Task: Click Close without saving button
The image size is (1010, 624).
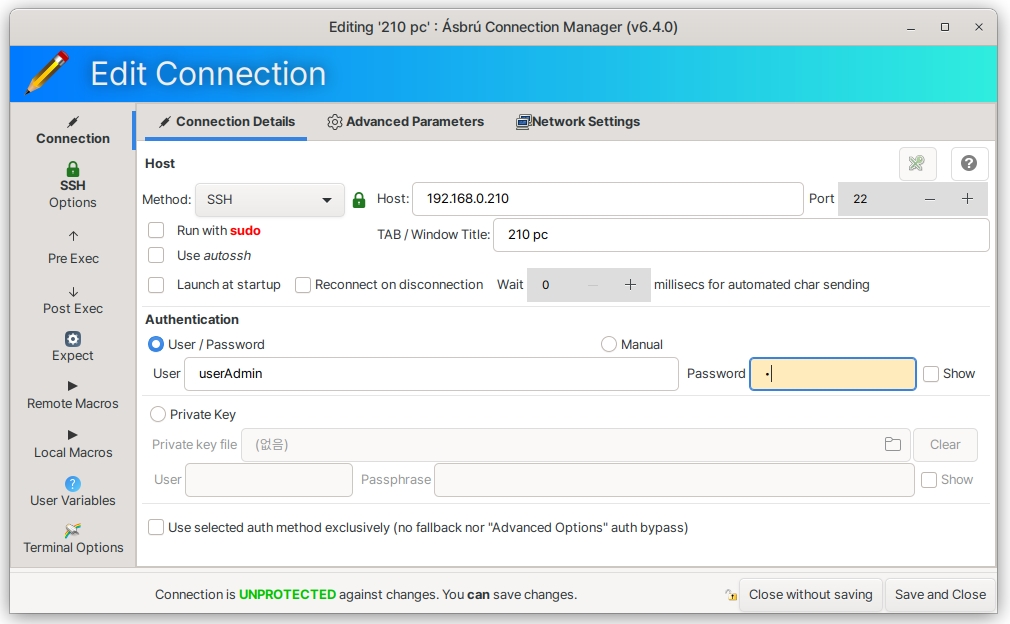Action: [x=810, y=594]
